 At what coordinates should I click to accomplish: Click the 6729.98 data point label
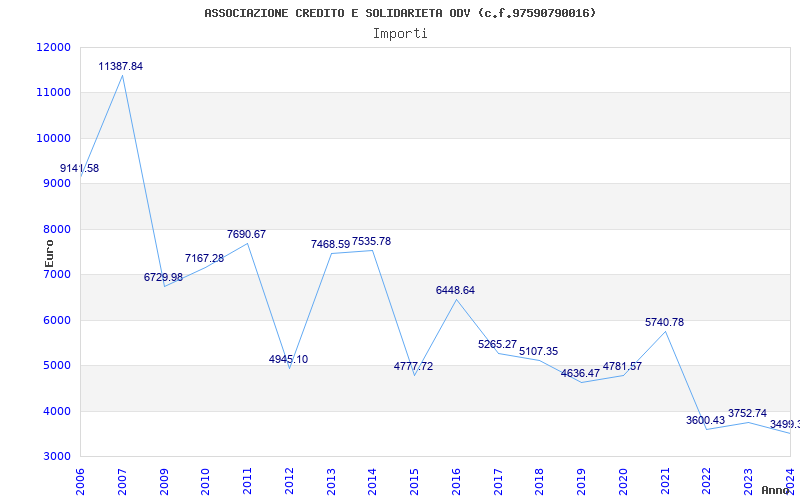point(163,277)
